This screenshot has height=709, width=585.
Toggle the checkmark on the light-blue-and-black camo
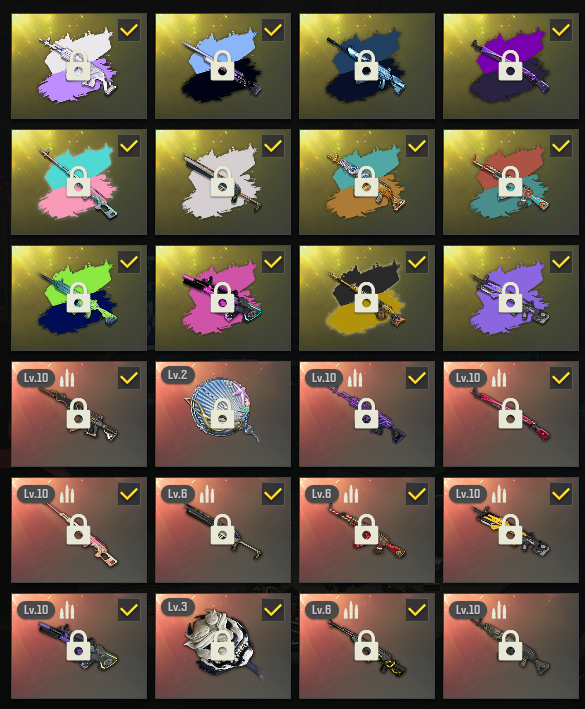273,30
